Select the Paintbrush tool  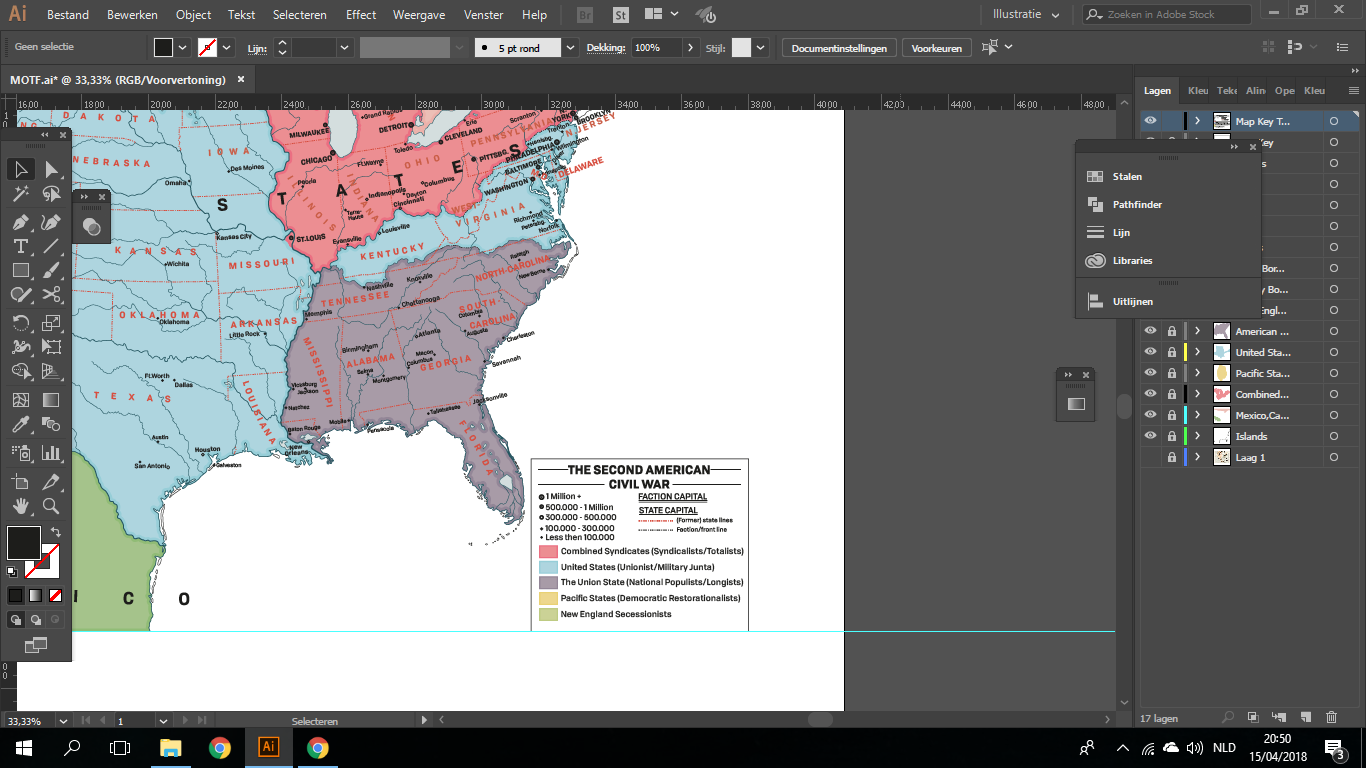tap(52, 270)
